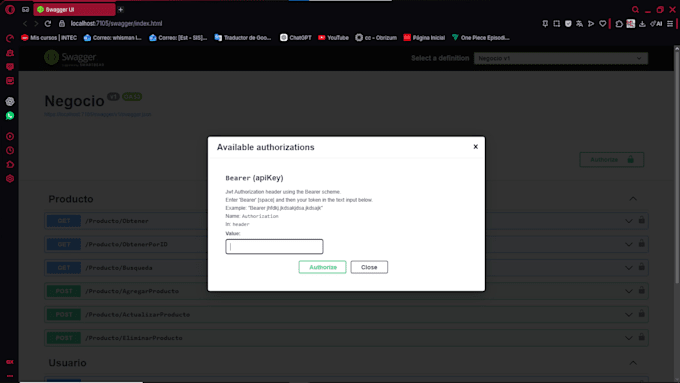Toggle the lock on /Producto/AgregarProducto row

[641, 290]
